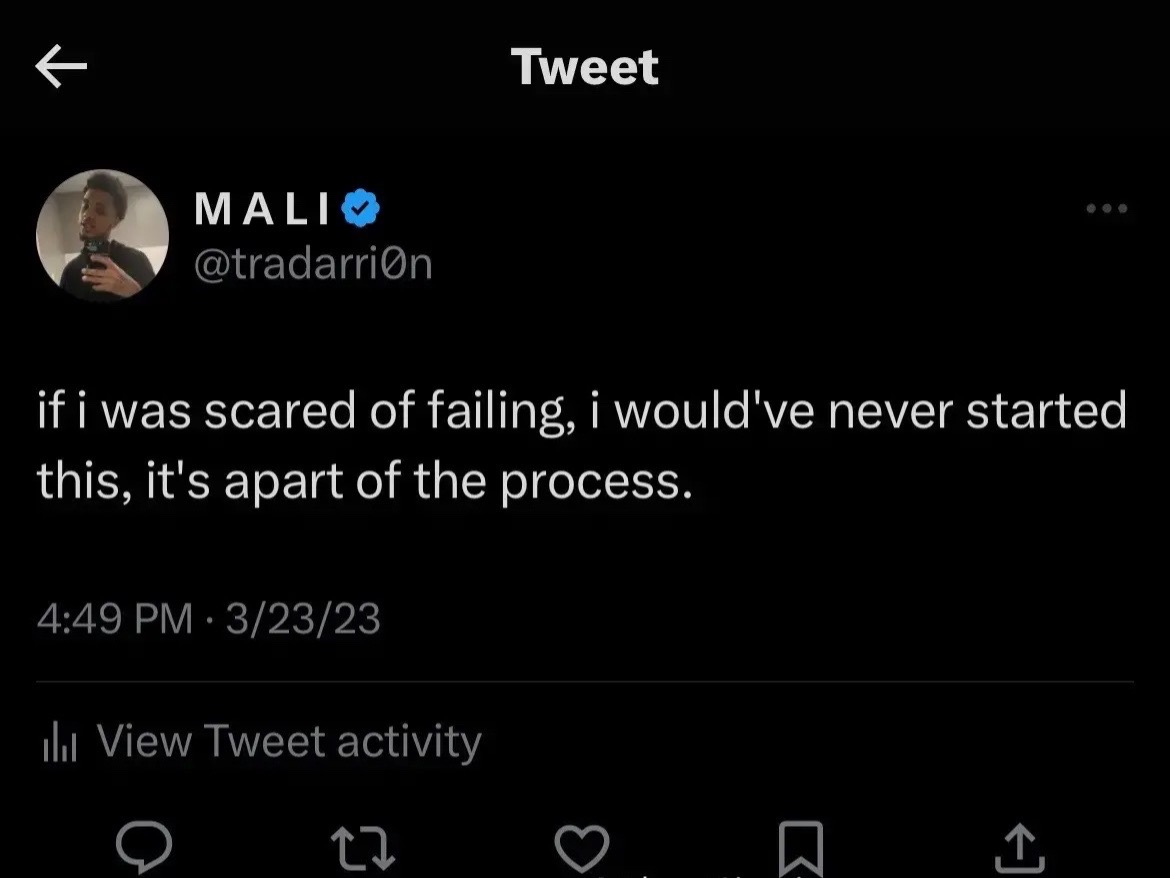The image size is (1170, 878).
Task: Tap the blue verified badge
Action: click(360, 208)
